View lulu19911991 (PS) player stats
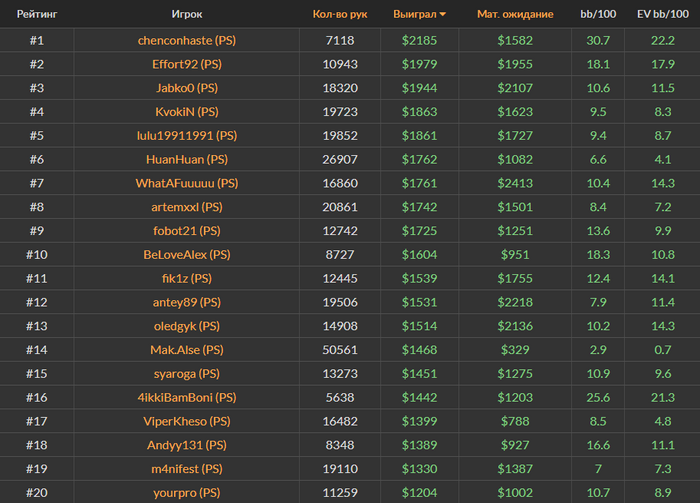Viewport: 700px width, 503px height. (186, 136)
